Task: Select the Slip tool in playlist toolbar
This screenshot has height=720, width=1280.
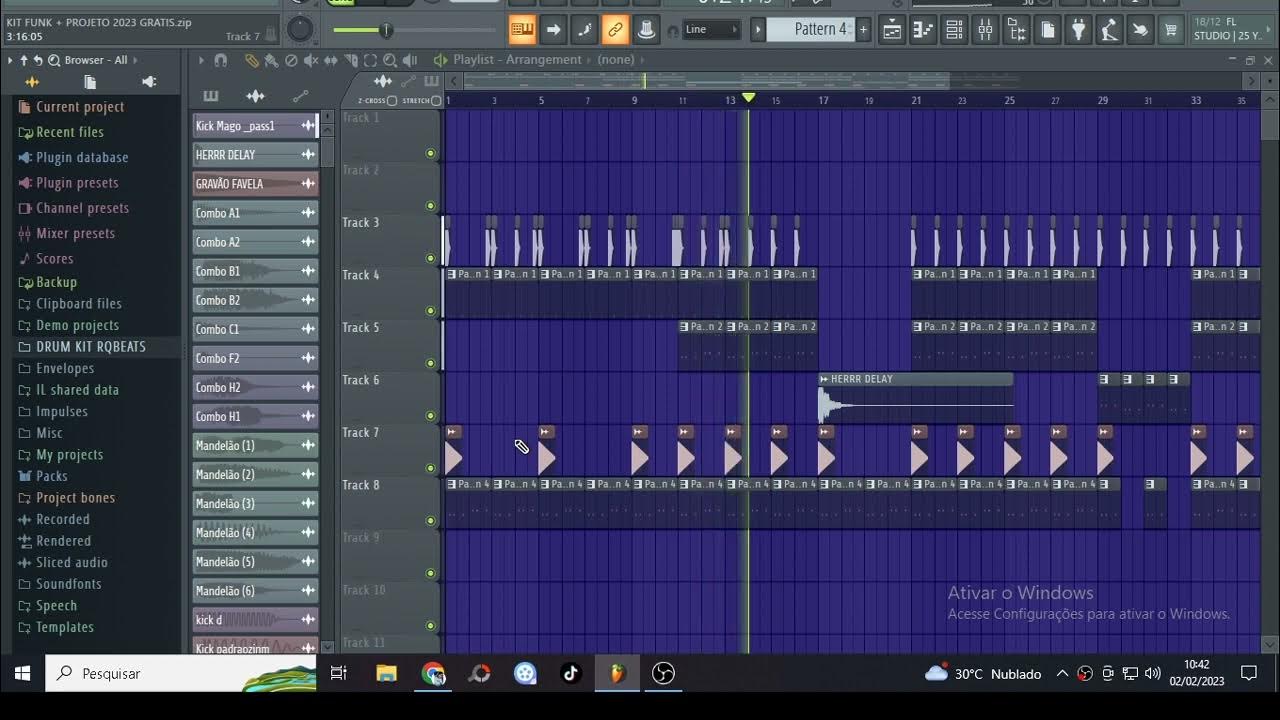Action: 331,61
